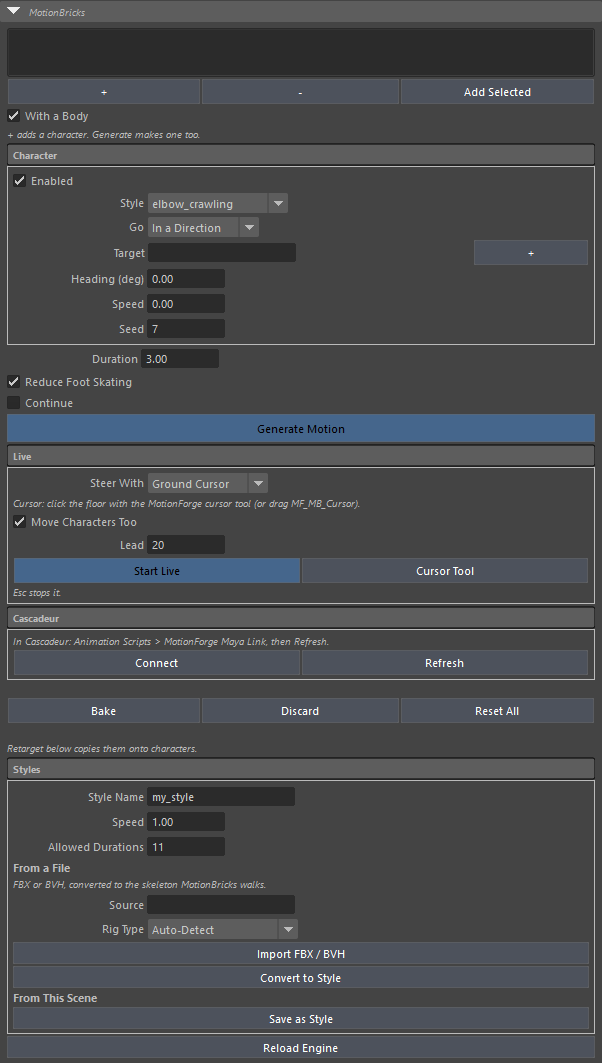This screenshot has width=602, height=1063.
Task: Open the Steer With dropdown
Action: pyautogui.click(x=207, y=483)
